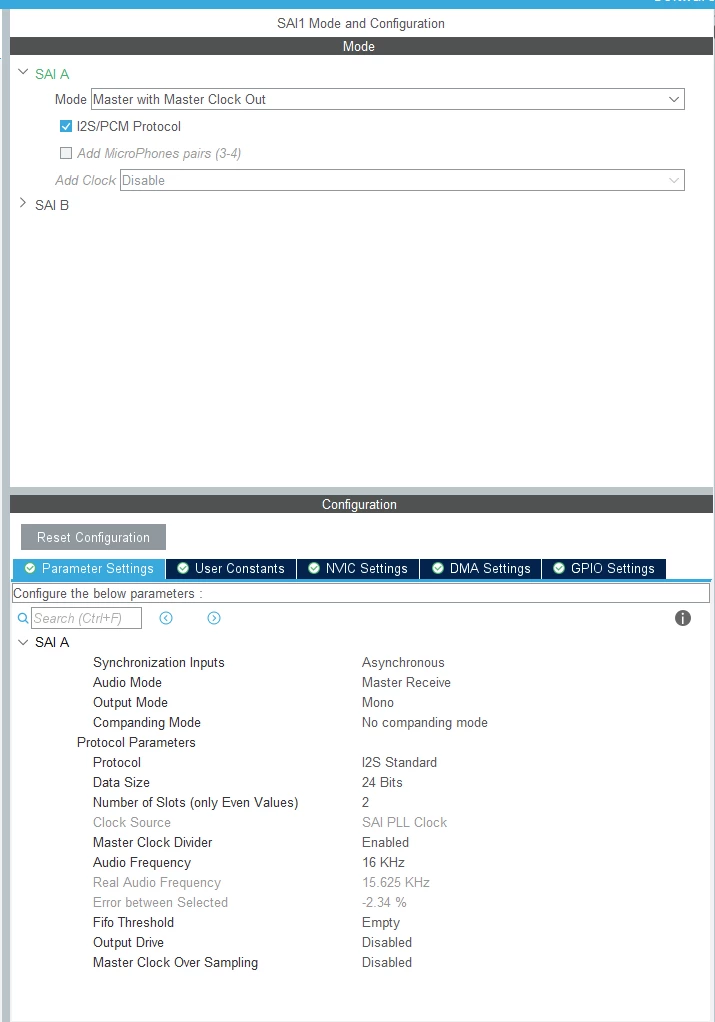Check Add MicroPhones pairs (3-4) checkbox
This screenshot has height=1022, width=715.
click(66, 153)
